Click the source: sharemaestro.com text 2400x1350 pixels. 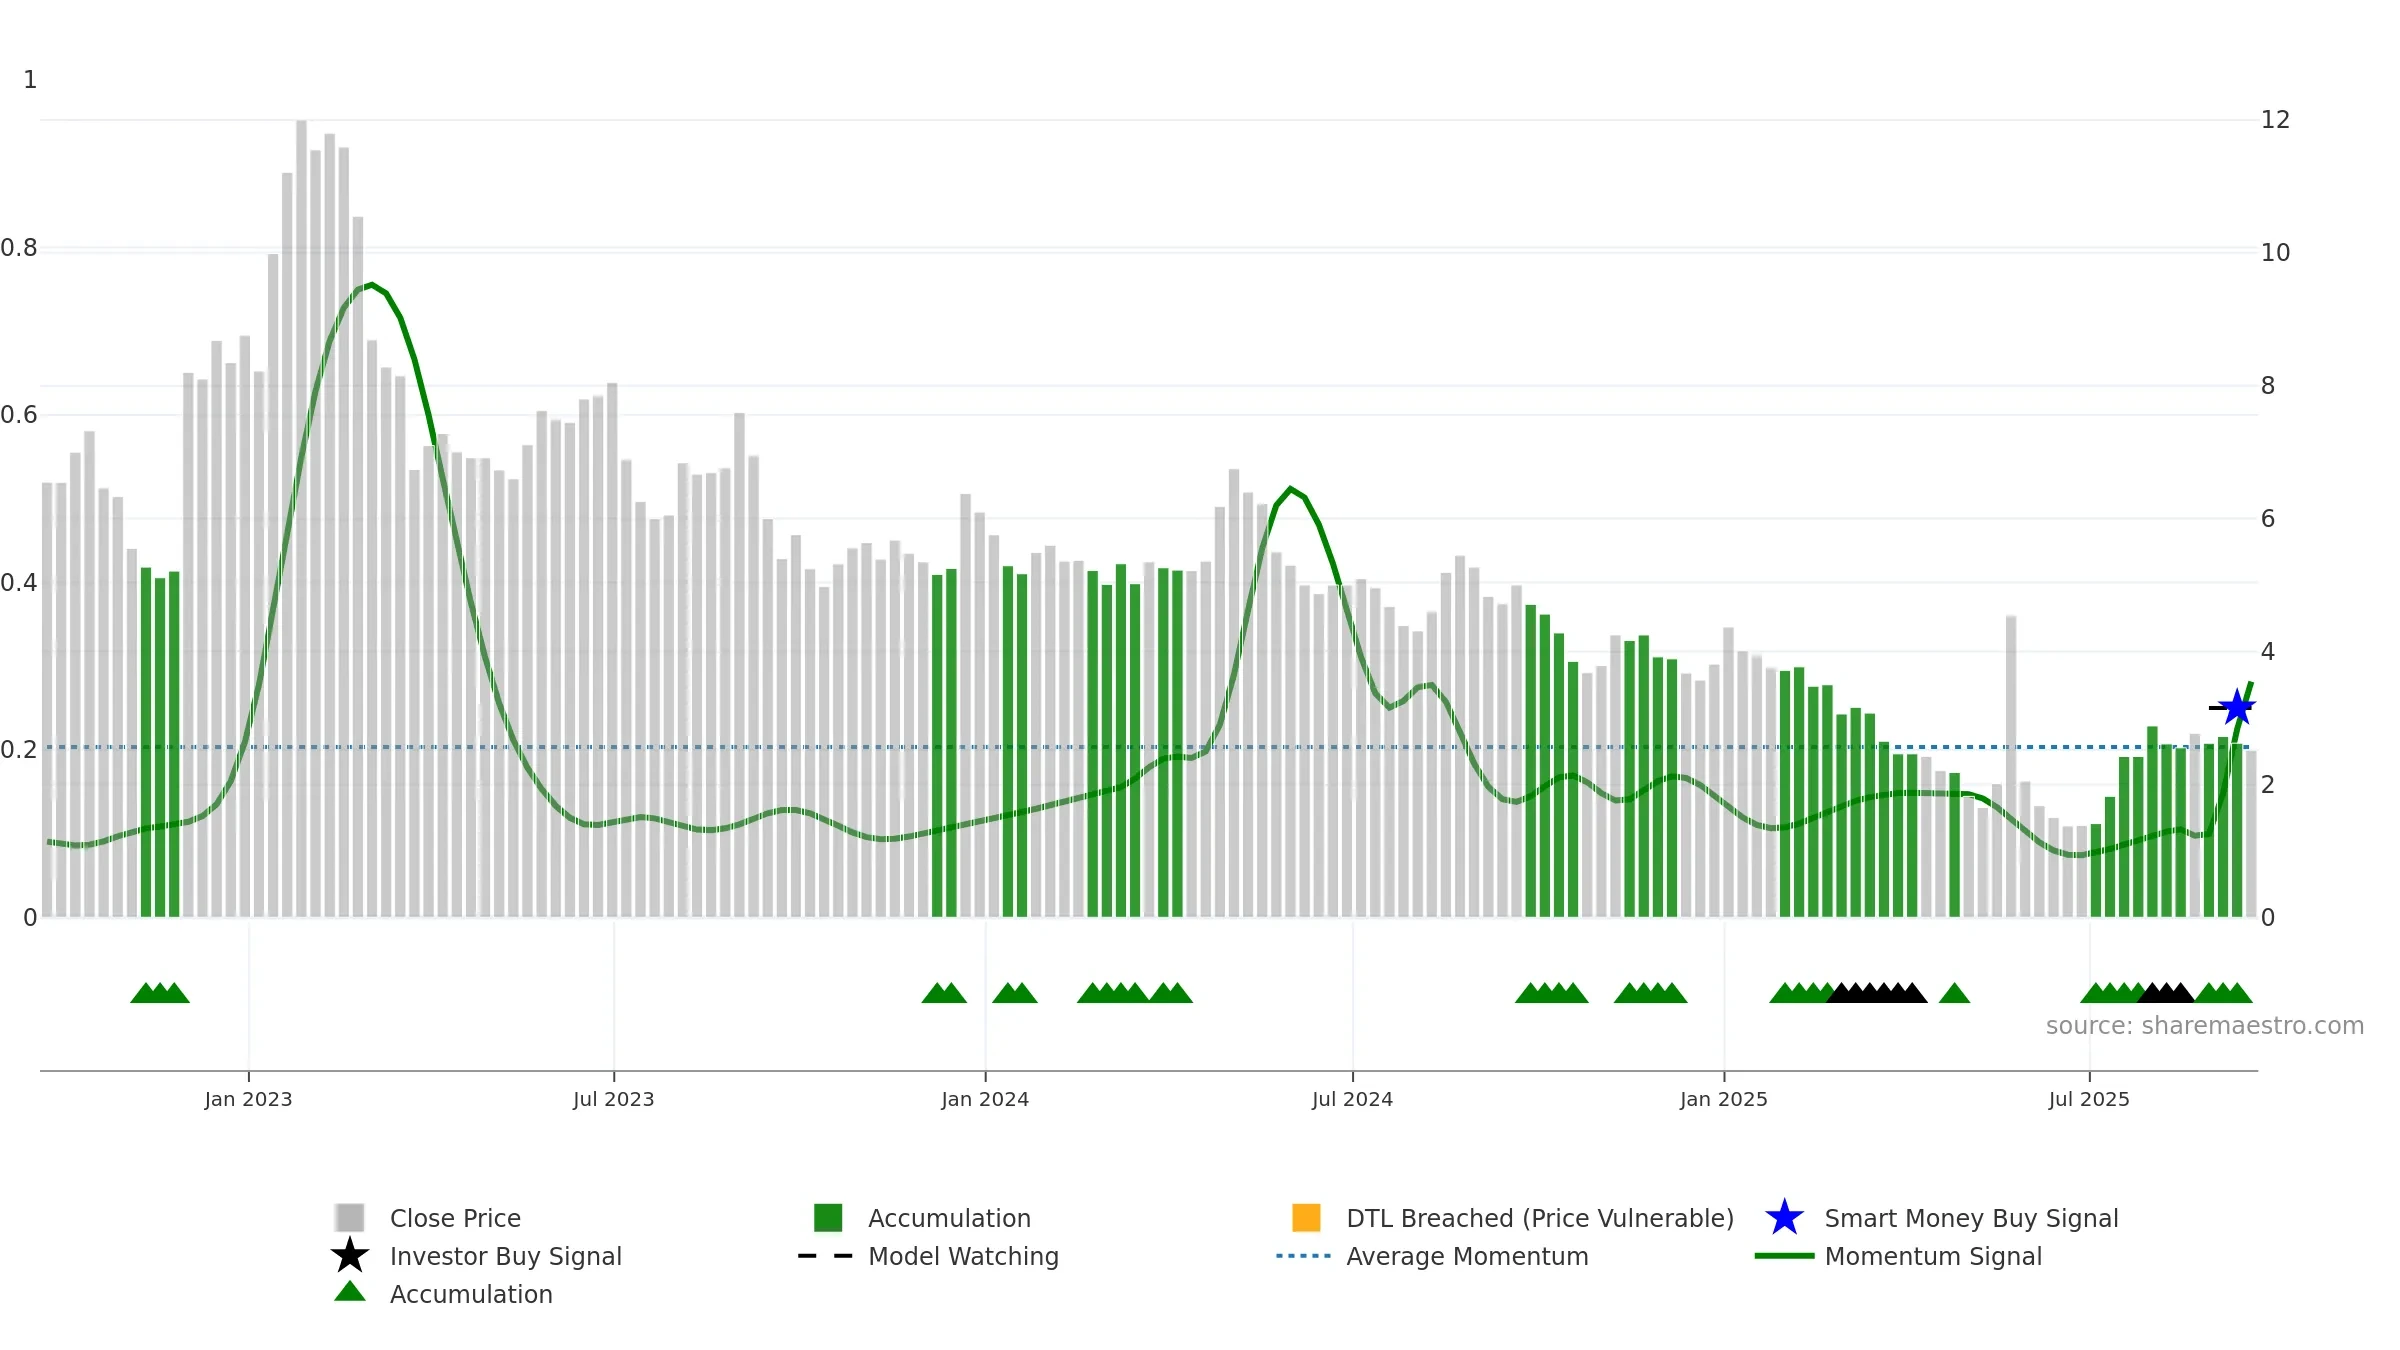[2205, 1026]
